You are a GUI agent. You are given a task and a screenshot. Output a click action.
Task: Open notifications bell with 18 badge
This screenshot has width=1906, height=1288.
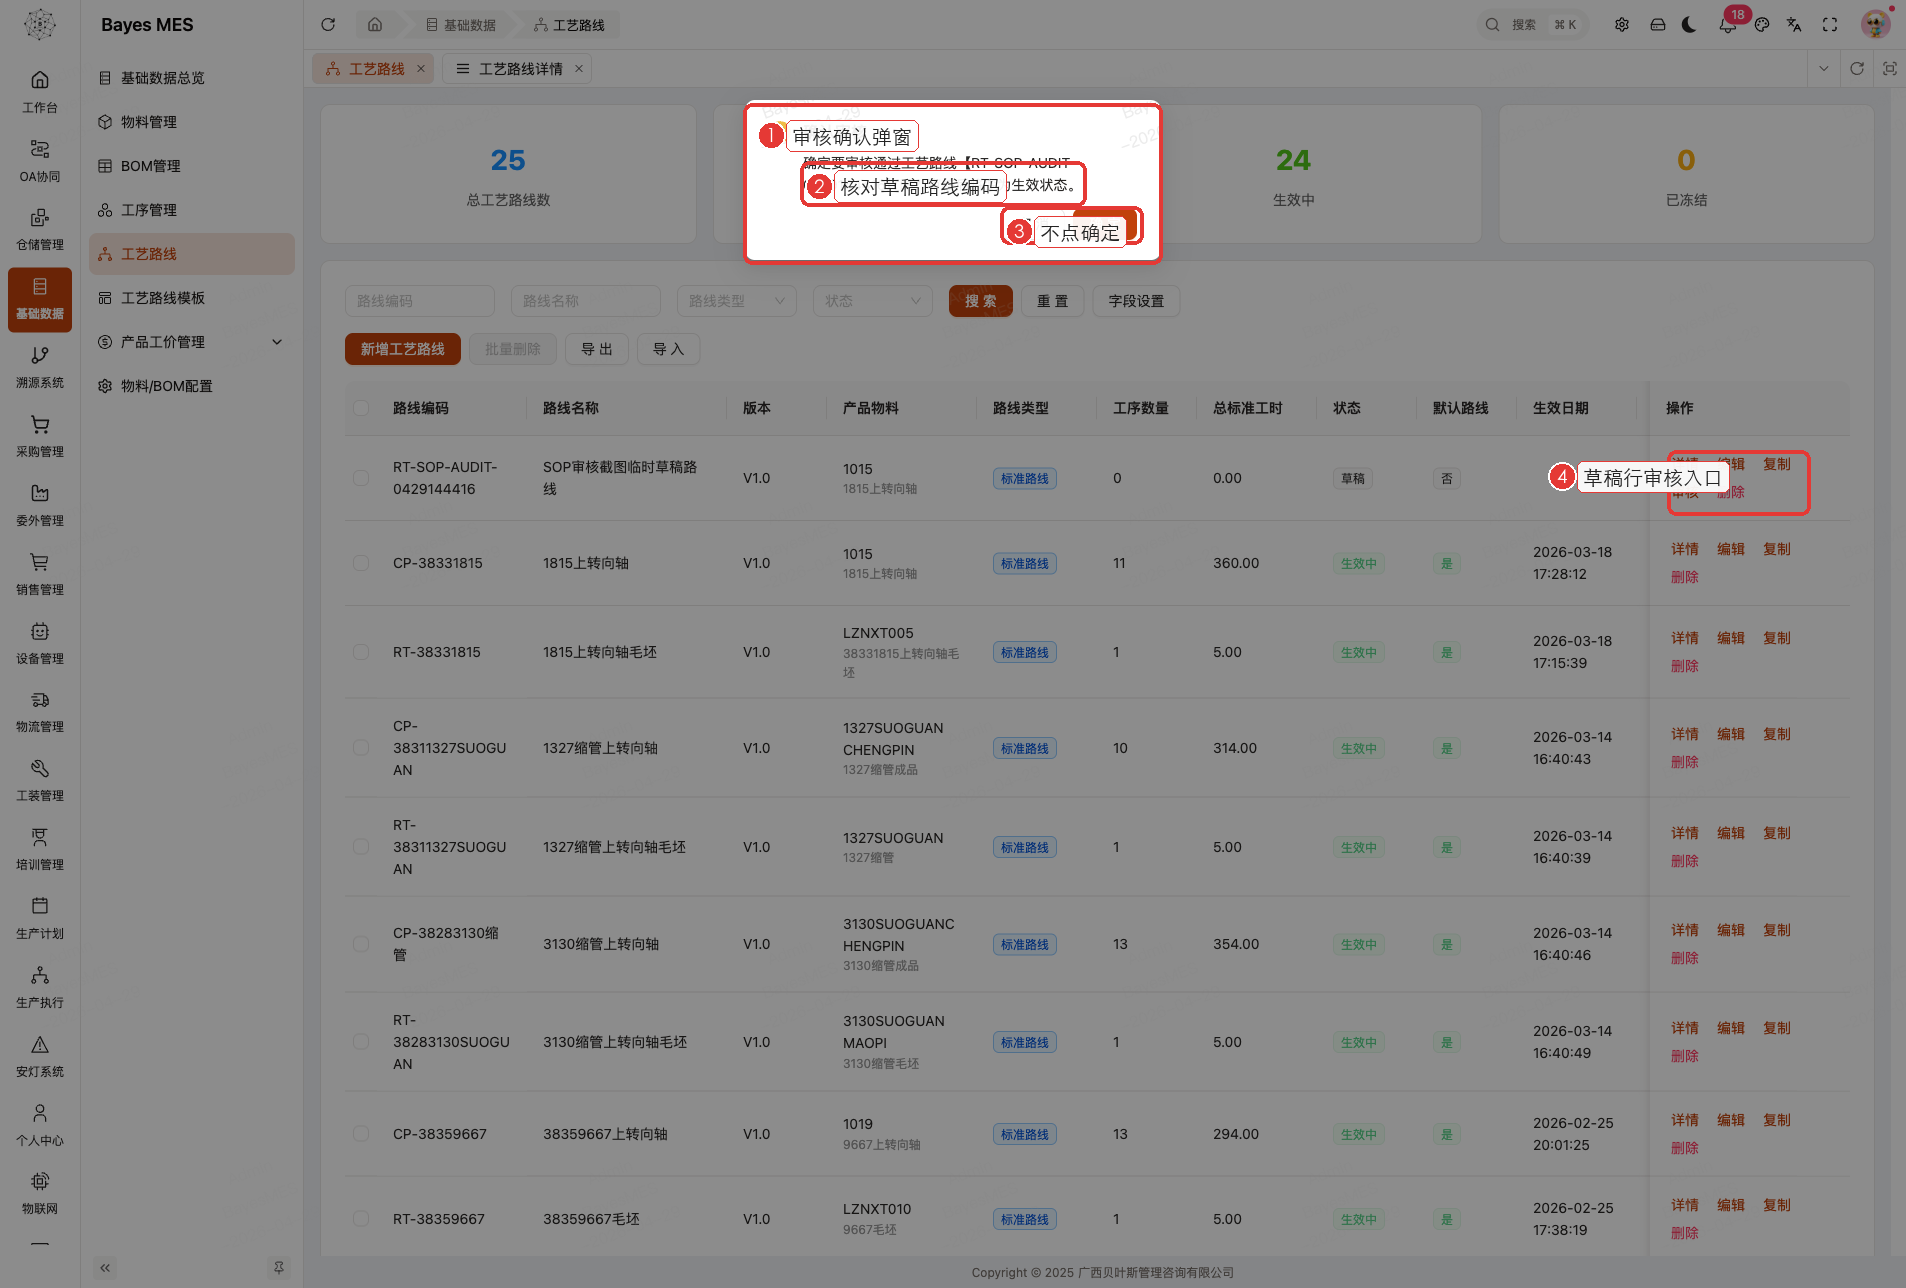click(1728, 24)
